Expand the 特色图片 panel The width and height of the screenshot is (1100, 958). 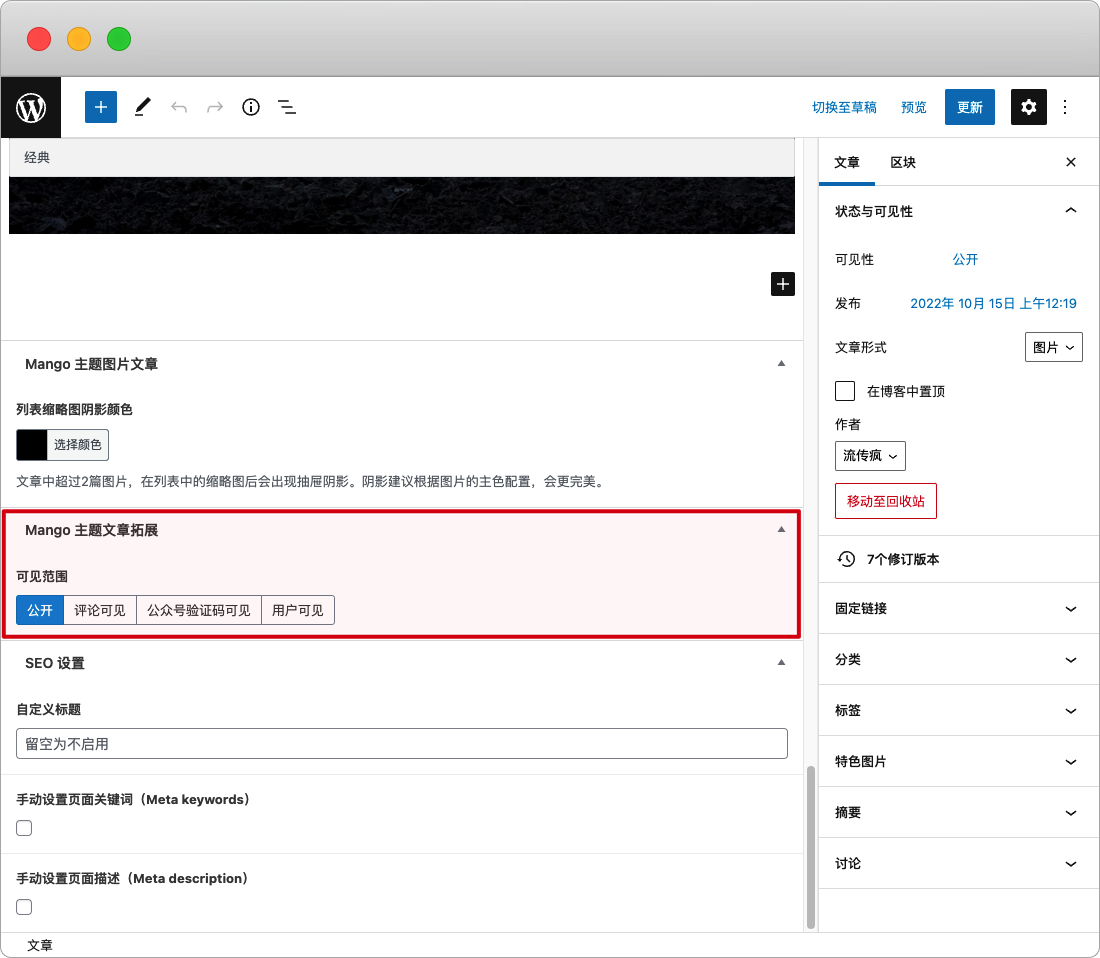tap(958, 762)
